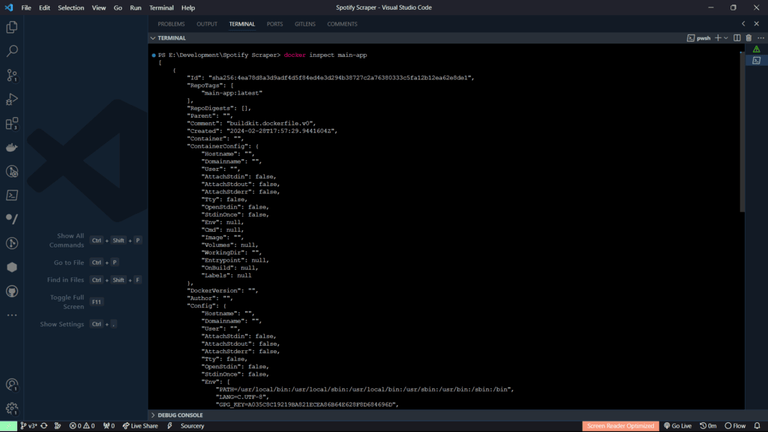
Task: Open the Accounts menu icon
Action: [x=12, y=384]
